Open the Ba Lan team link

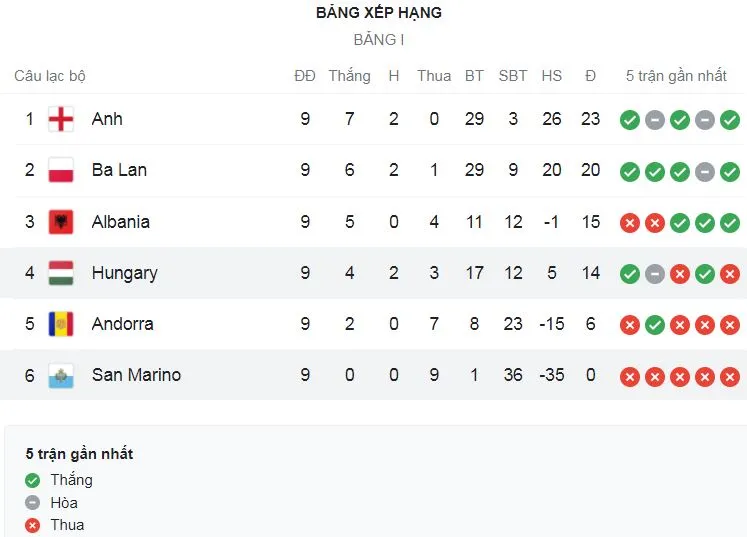pos(119,170)
